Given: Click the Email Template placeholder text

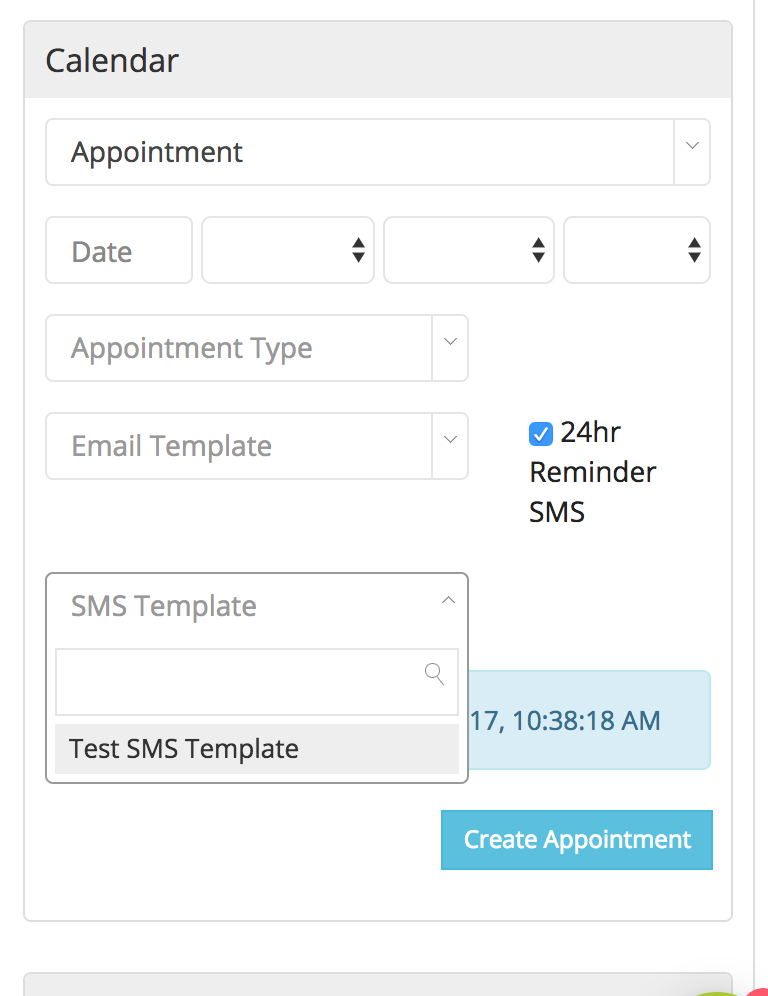Looking at the screenshot, I should [171, 446].
